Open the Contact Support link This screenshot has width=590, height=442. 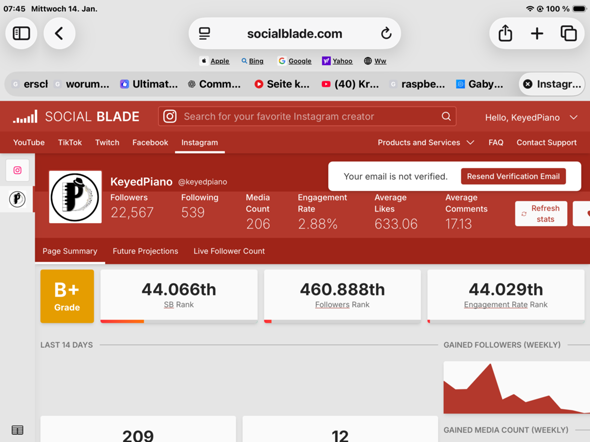coord(546,143)
